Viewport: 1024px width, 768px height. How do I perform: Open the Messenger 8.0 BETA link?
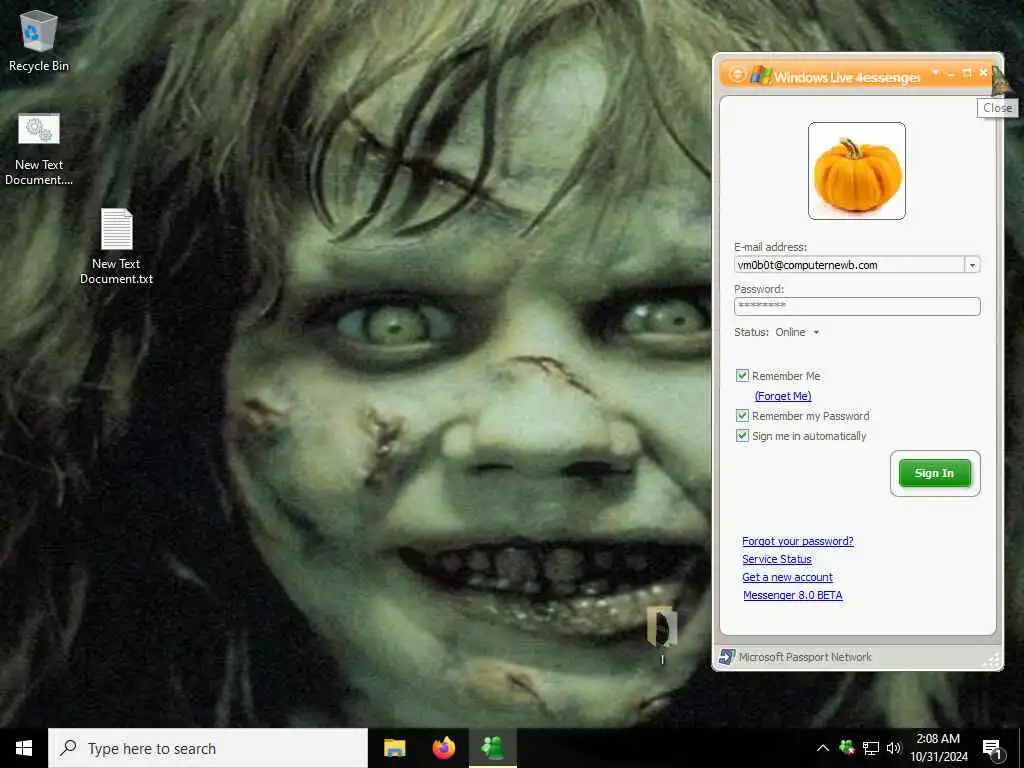tap(792, 595)
